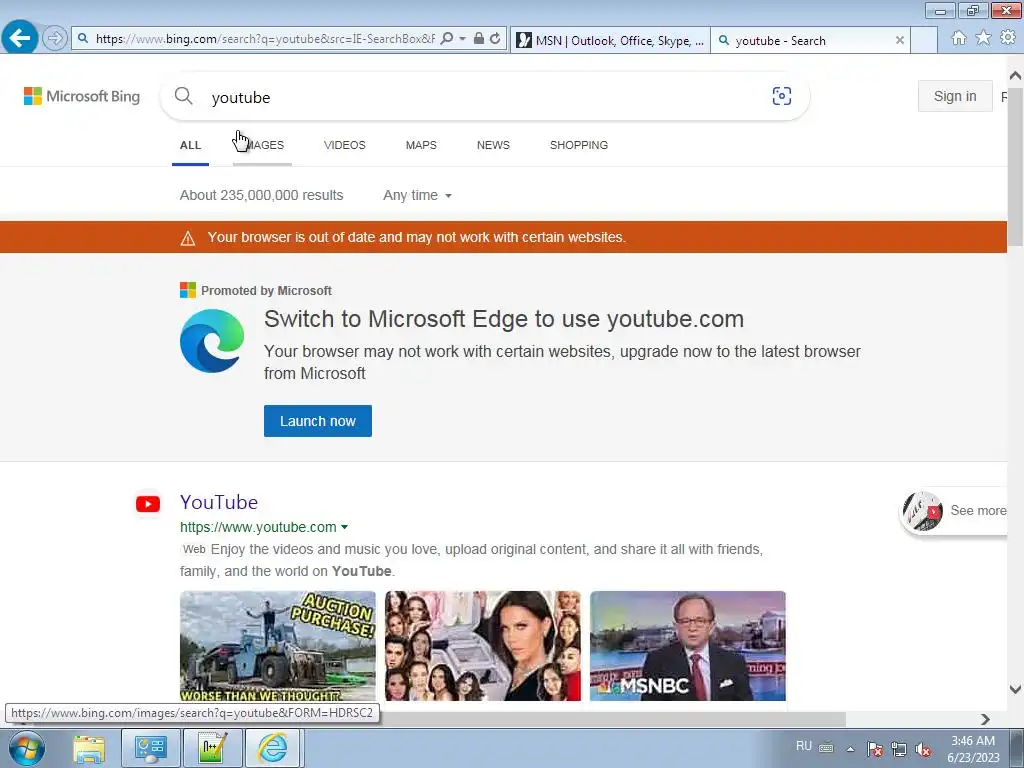Open visual search camera icon
This screenshot has height=768, width=1024.
[x=782, y=96]
